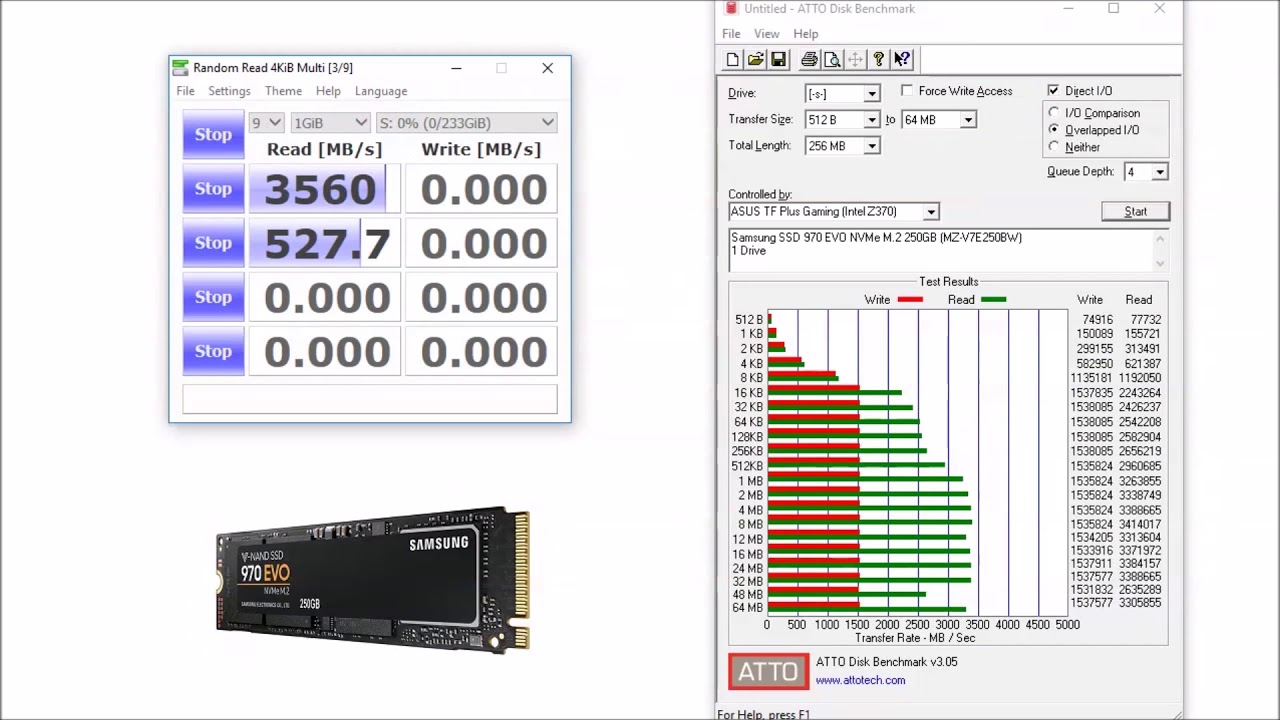Click the Stop button beside the 527.7 result

213,243
